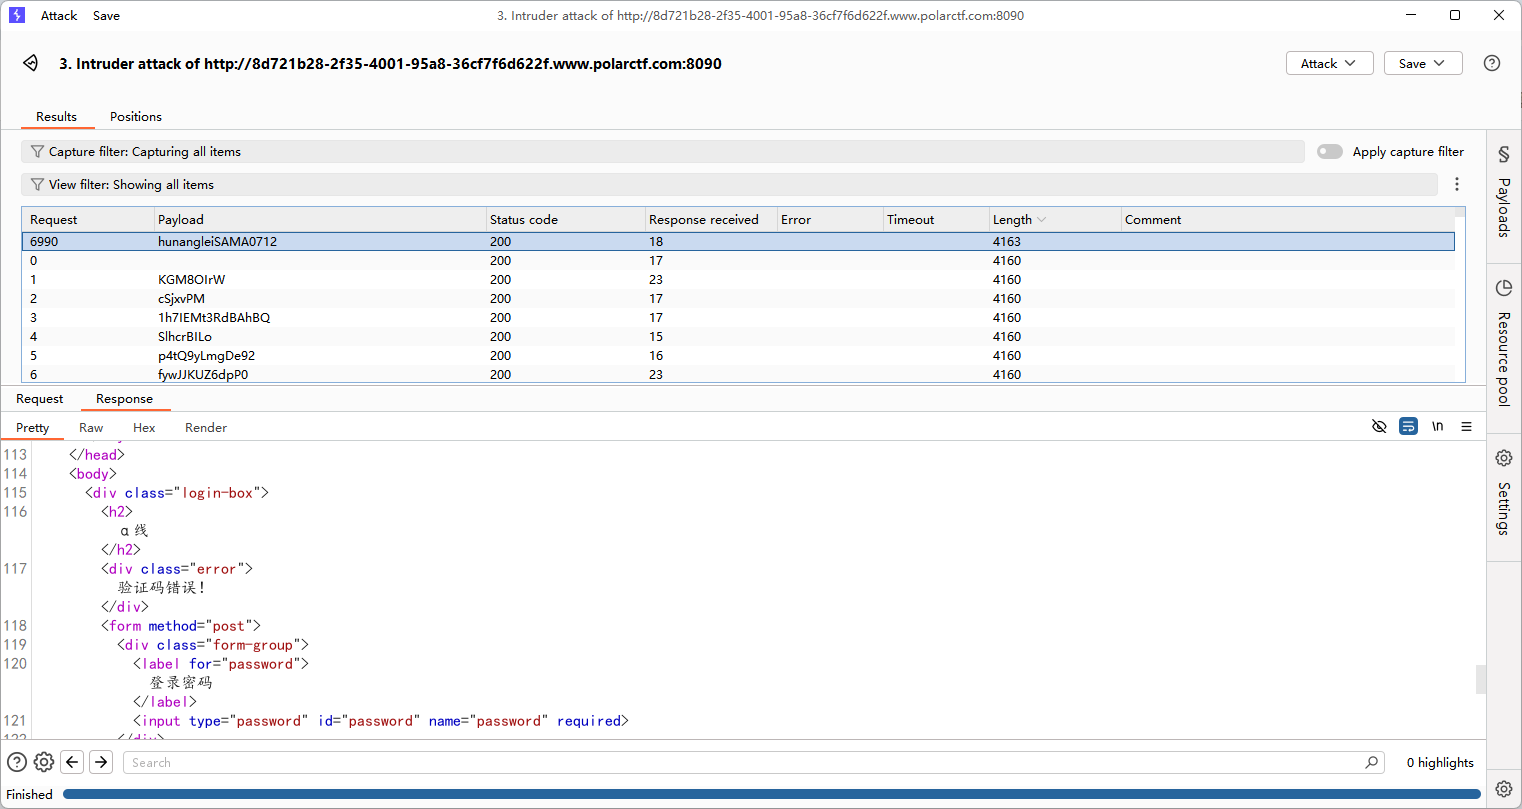
Task: Click the response Search input field
Action: [745, 762]
